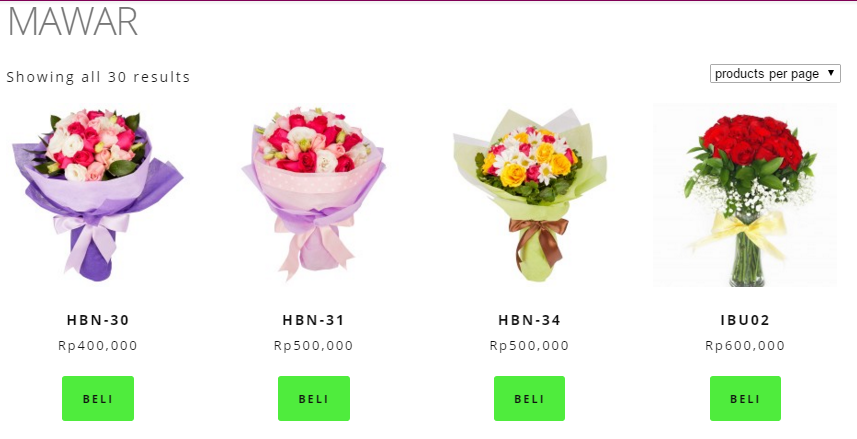Viewport: 857px width, 439px height.
Task: Click the Rp500,000 price under HBN-34
Action: point(530,346)
